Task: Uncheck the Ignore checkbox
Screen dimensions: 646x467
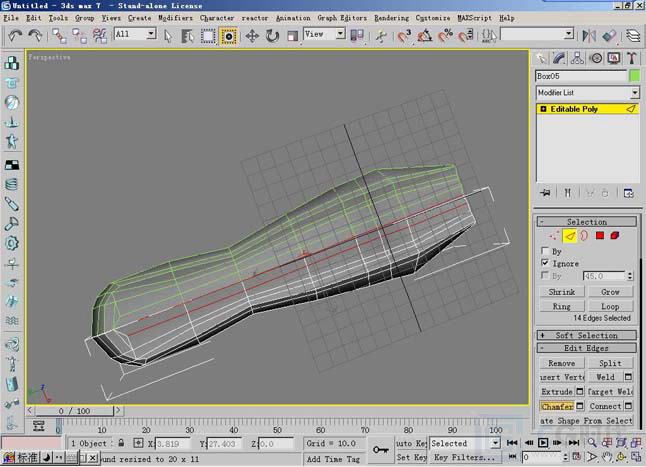Action: (545, 262)
